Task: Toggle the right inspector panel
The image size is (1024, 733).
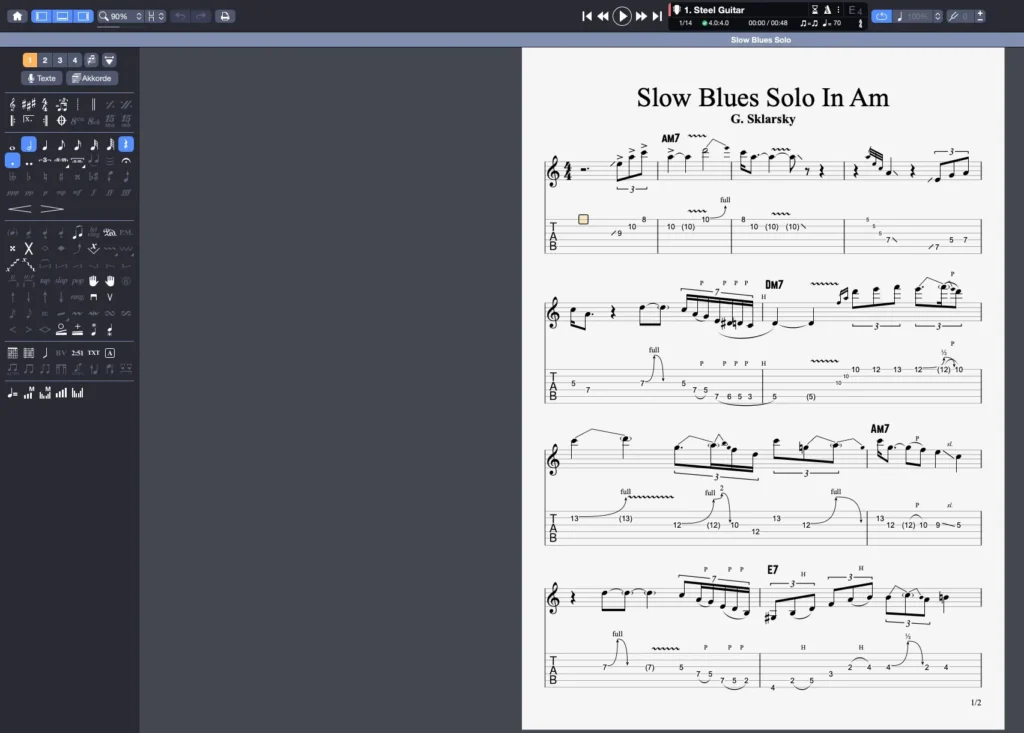Action: 84,16
